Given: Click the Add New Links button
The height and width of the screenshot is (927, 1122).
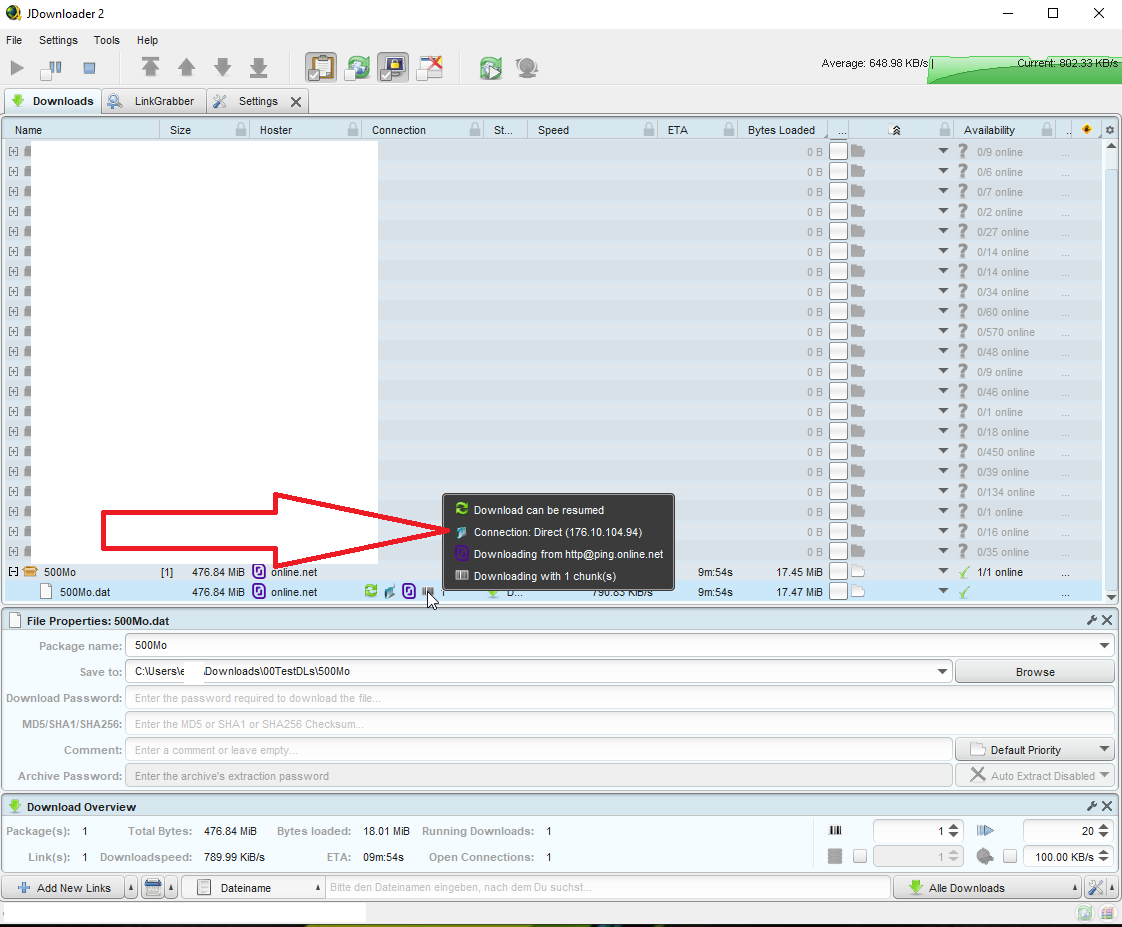Looking at the screenshot, I should (x=64, y=888).
